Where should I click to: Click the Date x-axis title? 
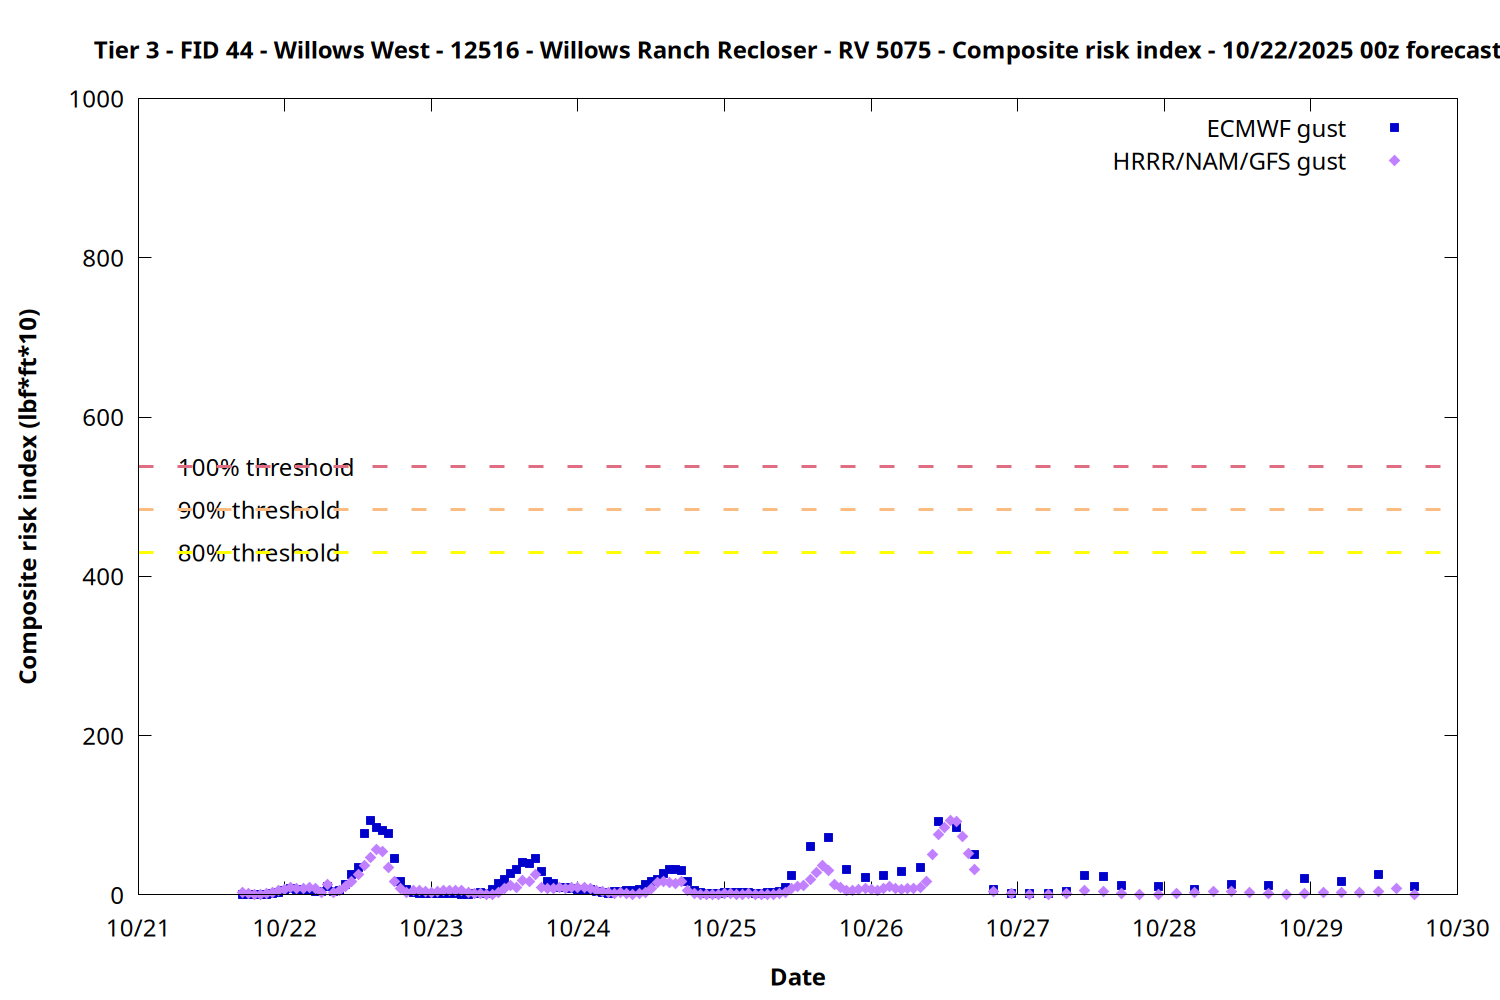[797, 977]
